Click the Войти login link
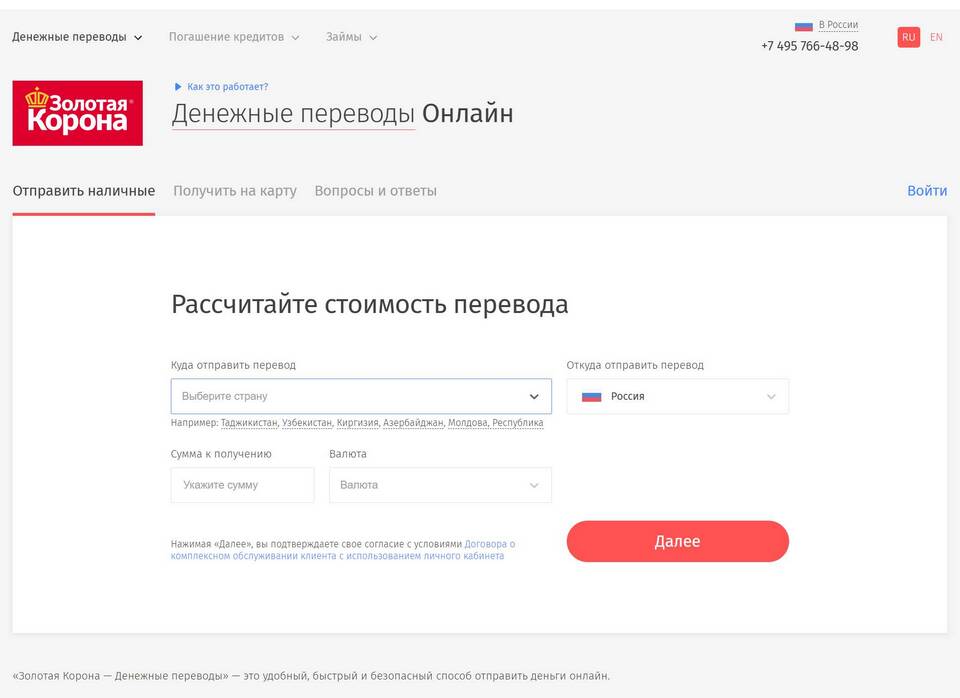Screen dimensions: 960x698 [926, 190]
